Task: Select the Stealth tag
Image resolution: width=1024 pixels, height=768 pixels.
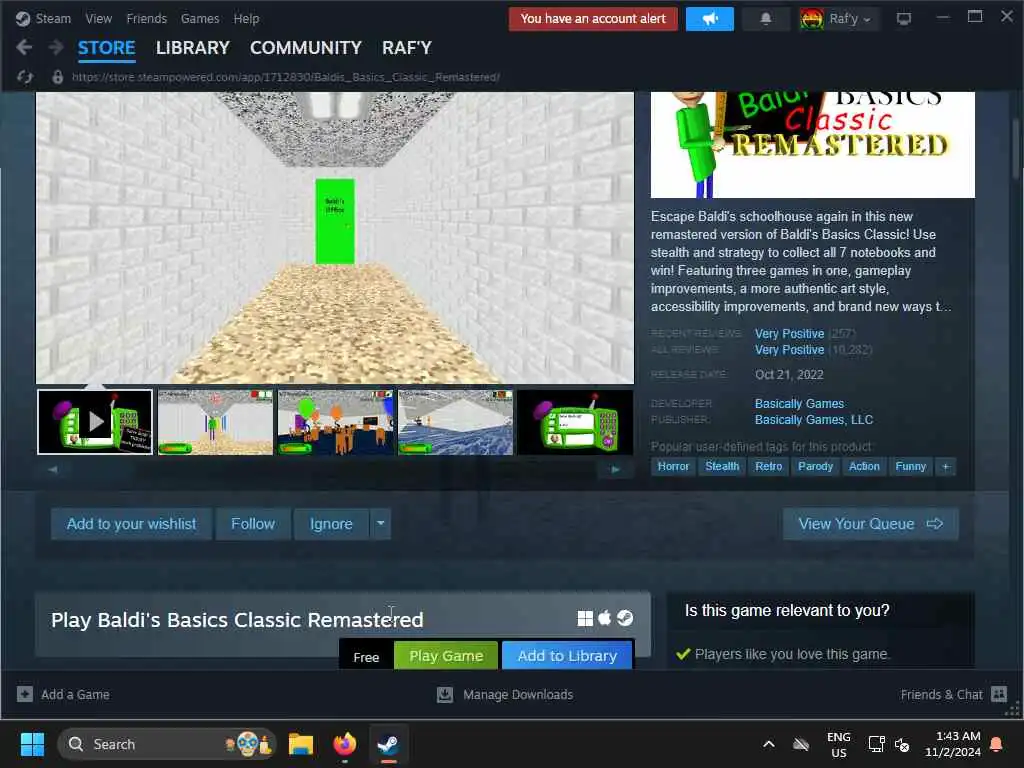Action: tap(722, 466)
